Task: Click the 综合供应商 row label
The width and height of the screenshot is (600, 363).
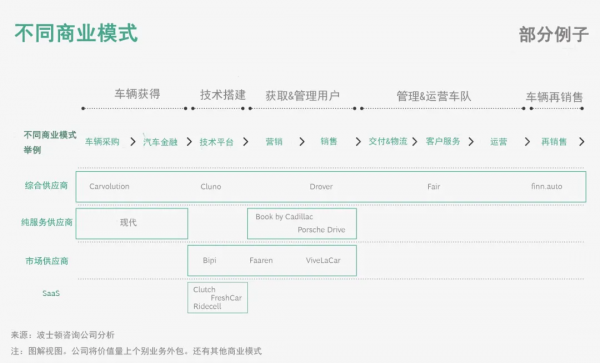Action: pos(46,186)
